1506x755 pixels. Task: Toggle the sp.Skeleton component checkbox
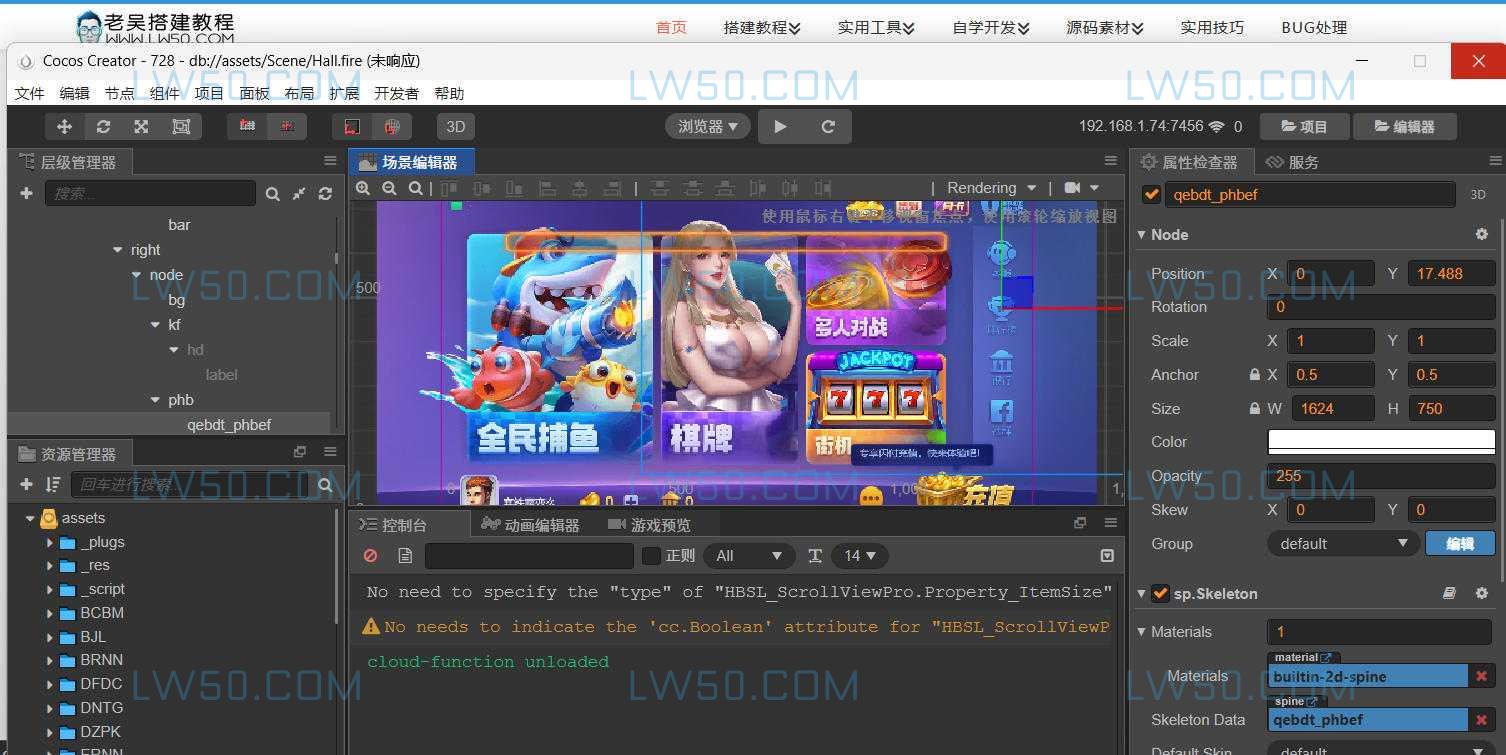[1160, 594]
